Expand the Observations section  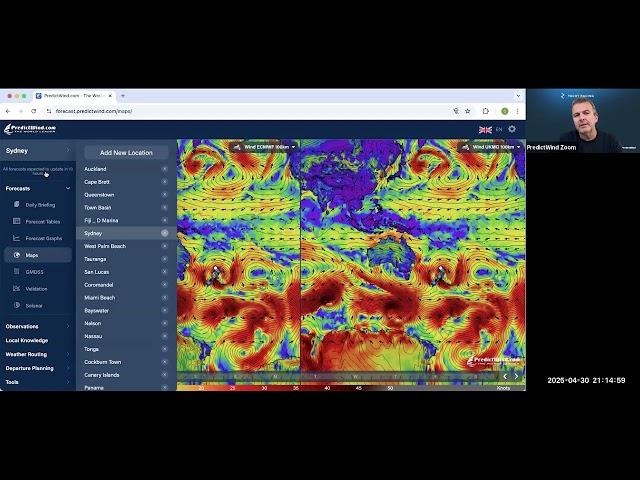38,327
